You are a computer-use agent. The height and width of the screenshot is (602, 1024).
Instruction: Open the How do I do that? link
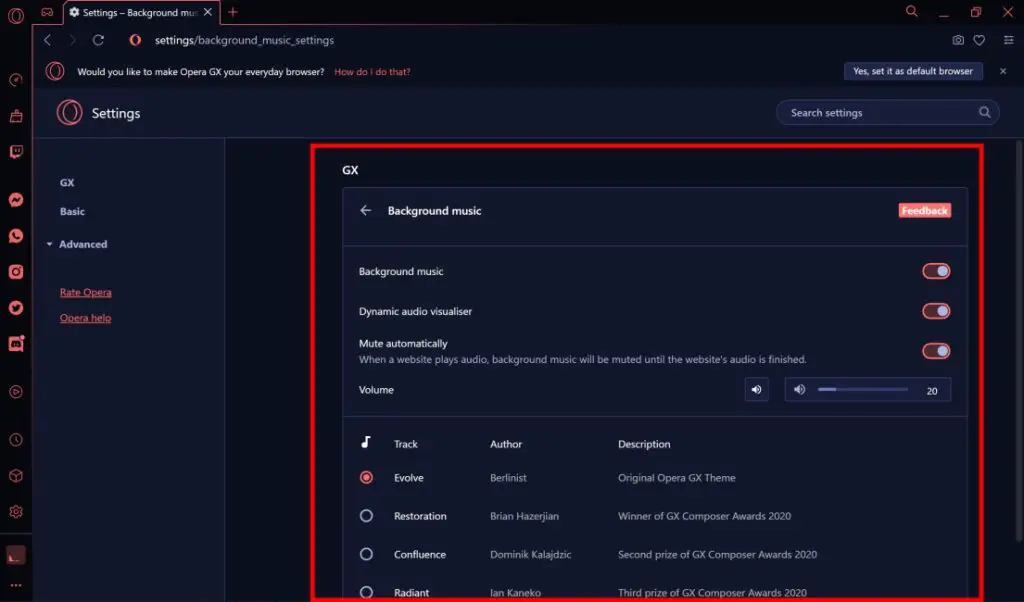(x=372, y=72)
